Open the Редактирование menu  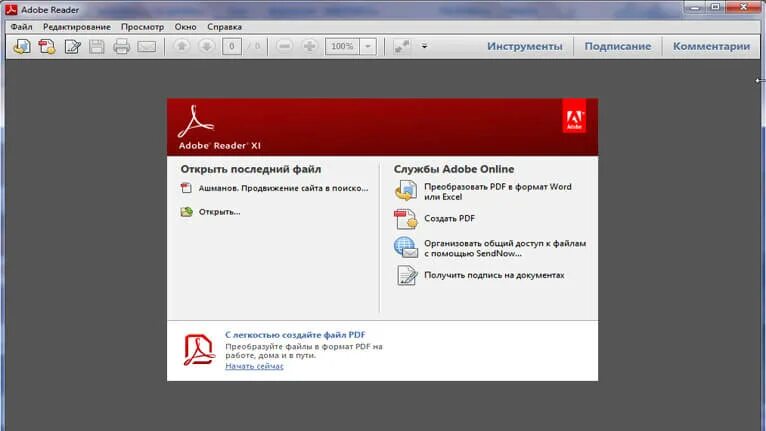point(77,27)
